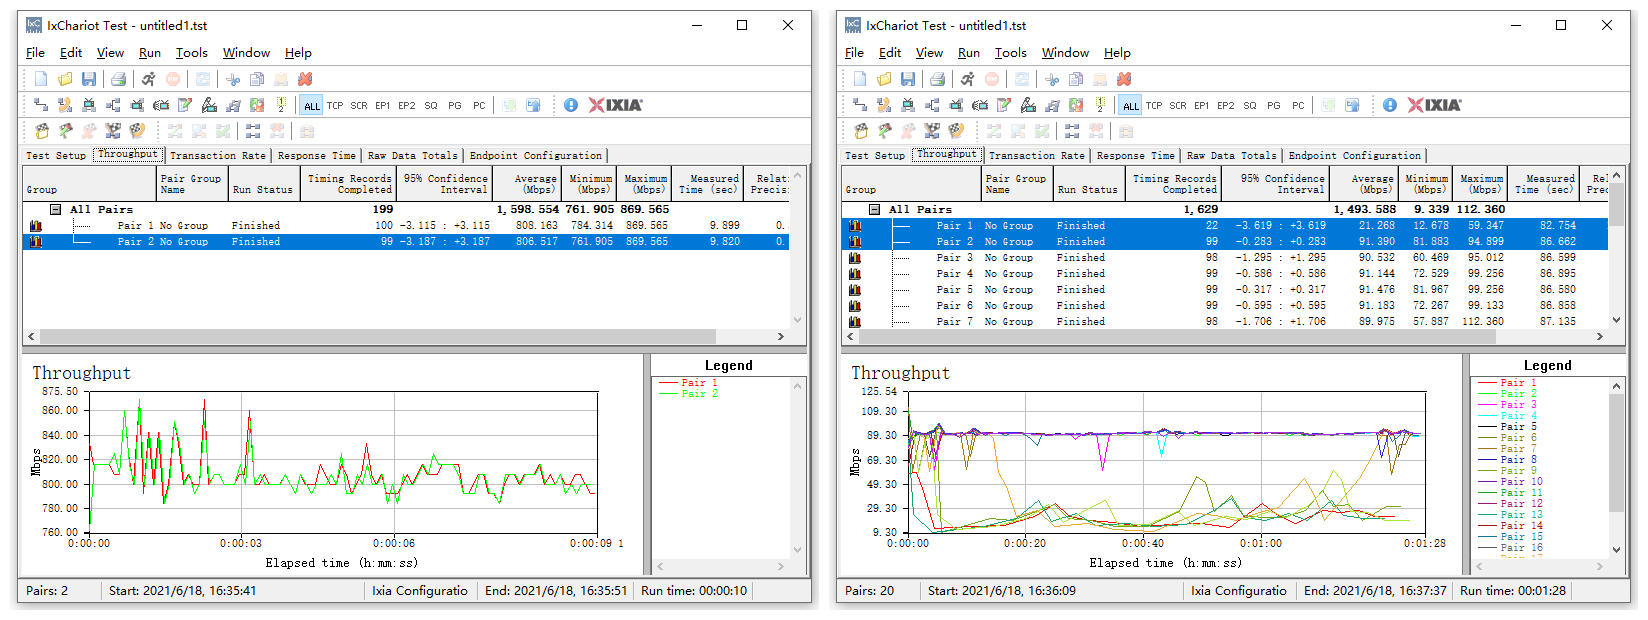1648x620 pixels.
Task: Toggle the EP2 filter in right window
Action: (x=1226, y=105)
